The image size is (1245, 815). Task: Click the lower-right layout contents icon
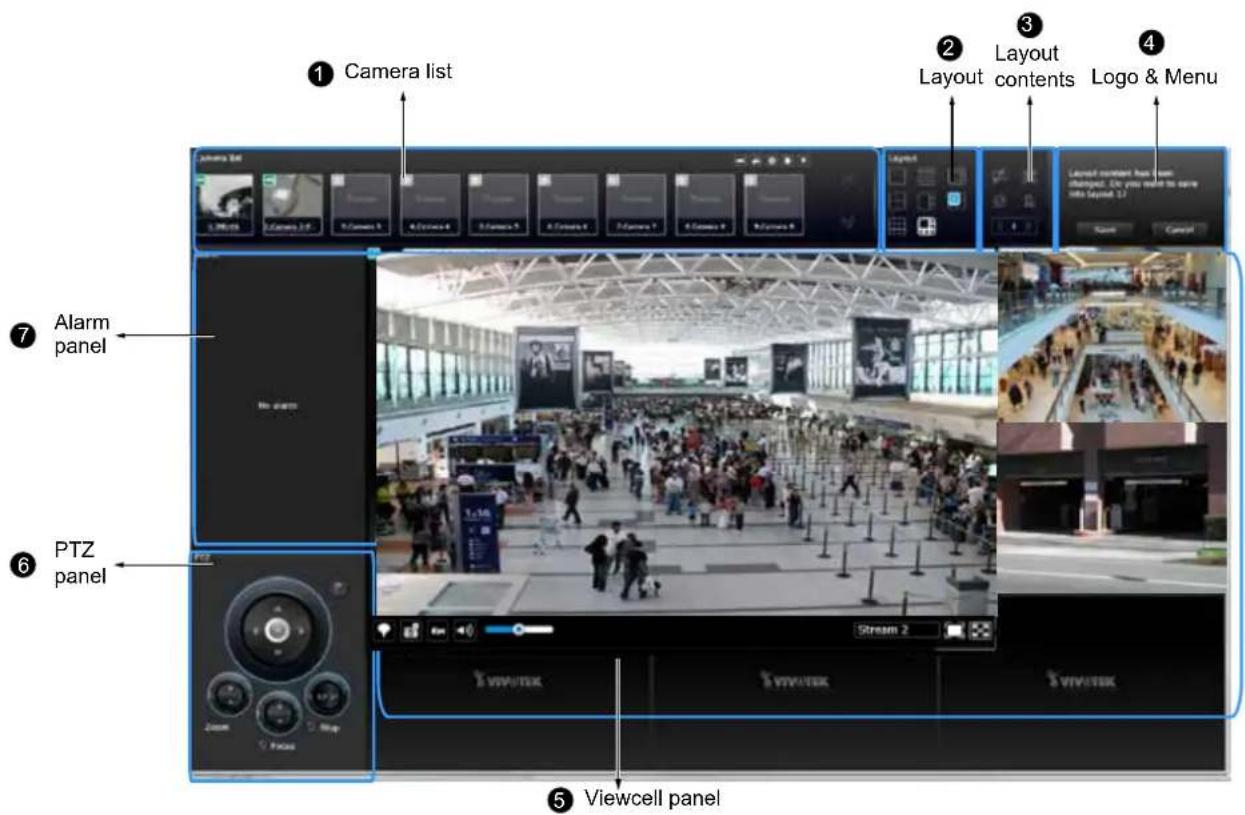tap(1030, 201)
